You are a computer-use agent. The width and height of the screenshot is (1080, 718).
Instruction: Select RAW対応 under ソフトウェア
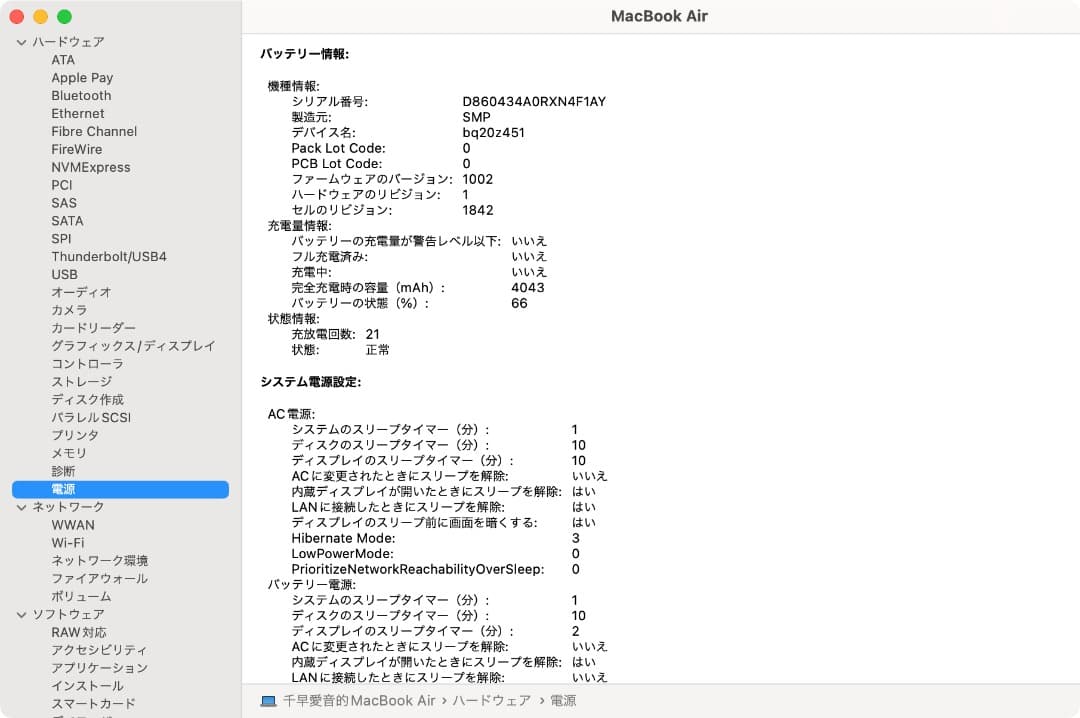79,633
